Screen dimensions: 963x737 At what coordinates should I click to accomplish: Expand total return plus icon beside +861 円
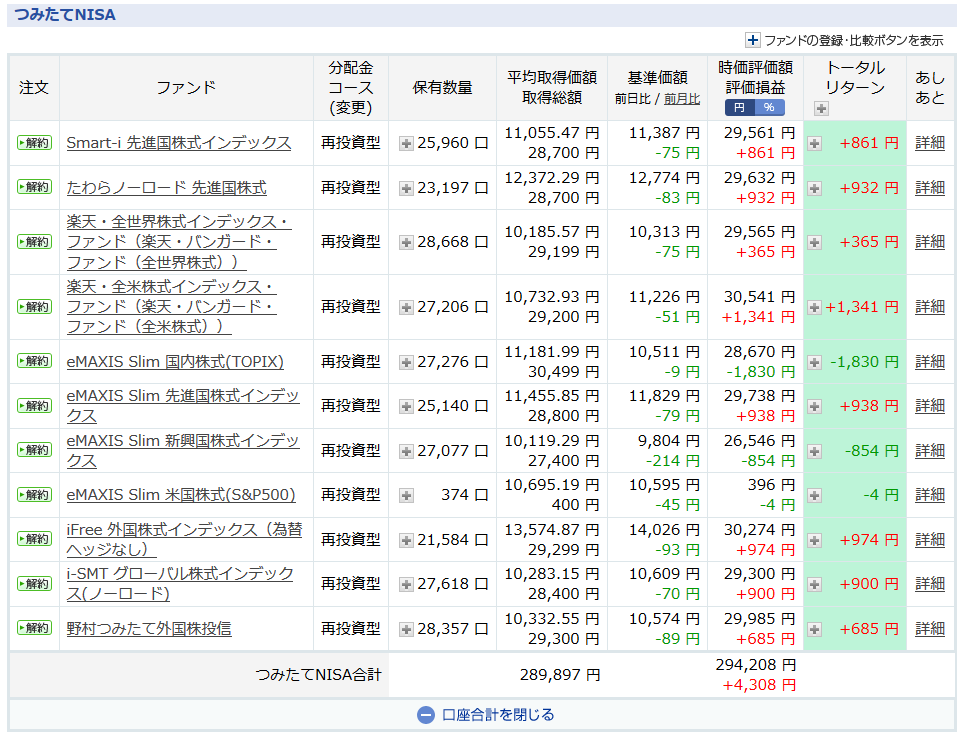[814, 144]
